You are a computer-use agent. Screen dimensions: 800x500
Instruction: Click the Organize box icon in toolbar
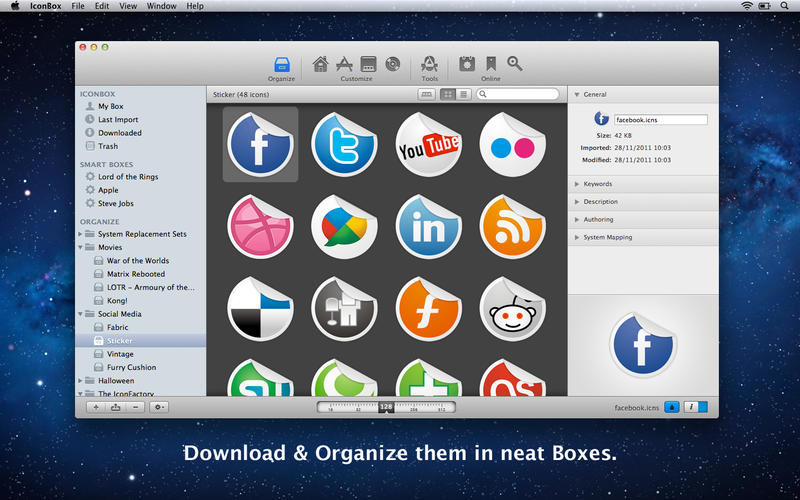[x=281, y=63]
